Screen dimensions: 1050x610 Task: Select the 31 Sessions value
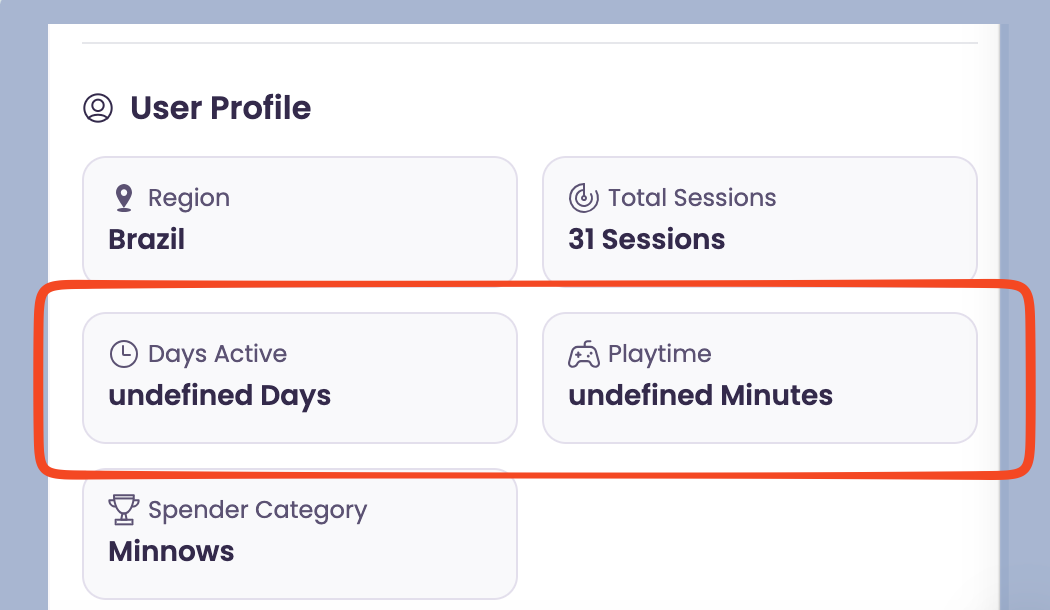coord(646,240)
